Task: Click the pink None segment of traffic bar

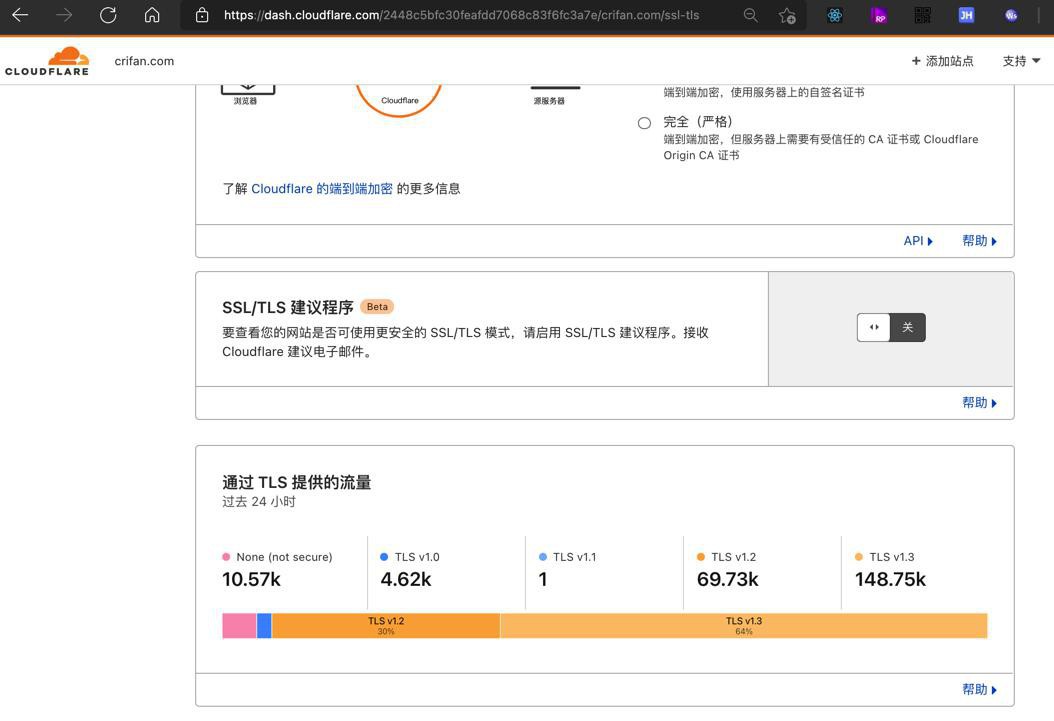Action: [x=239, y=626]
